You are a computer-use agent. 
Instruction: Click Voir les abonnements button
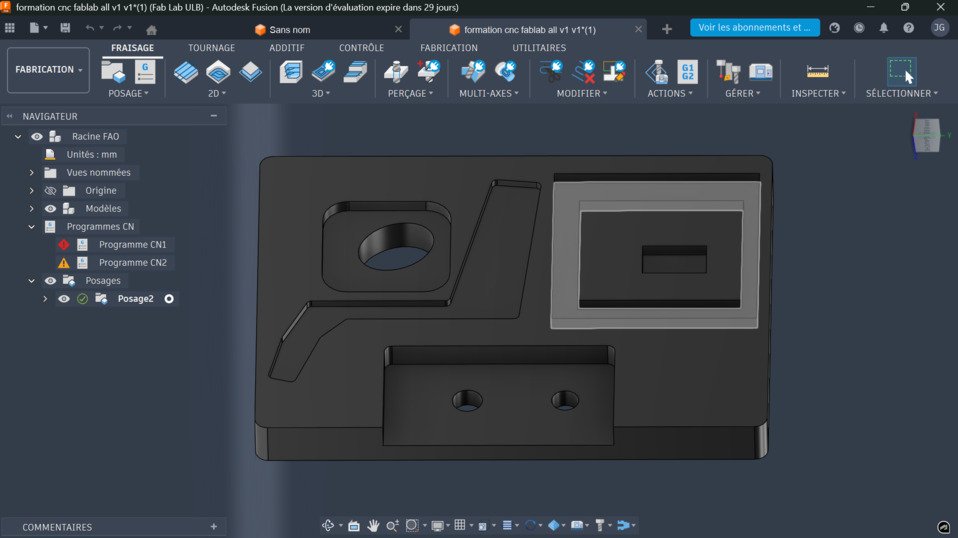click(755, 27)
